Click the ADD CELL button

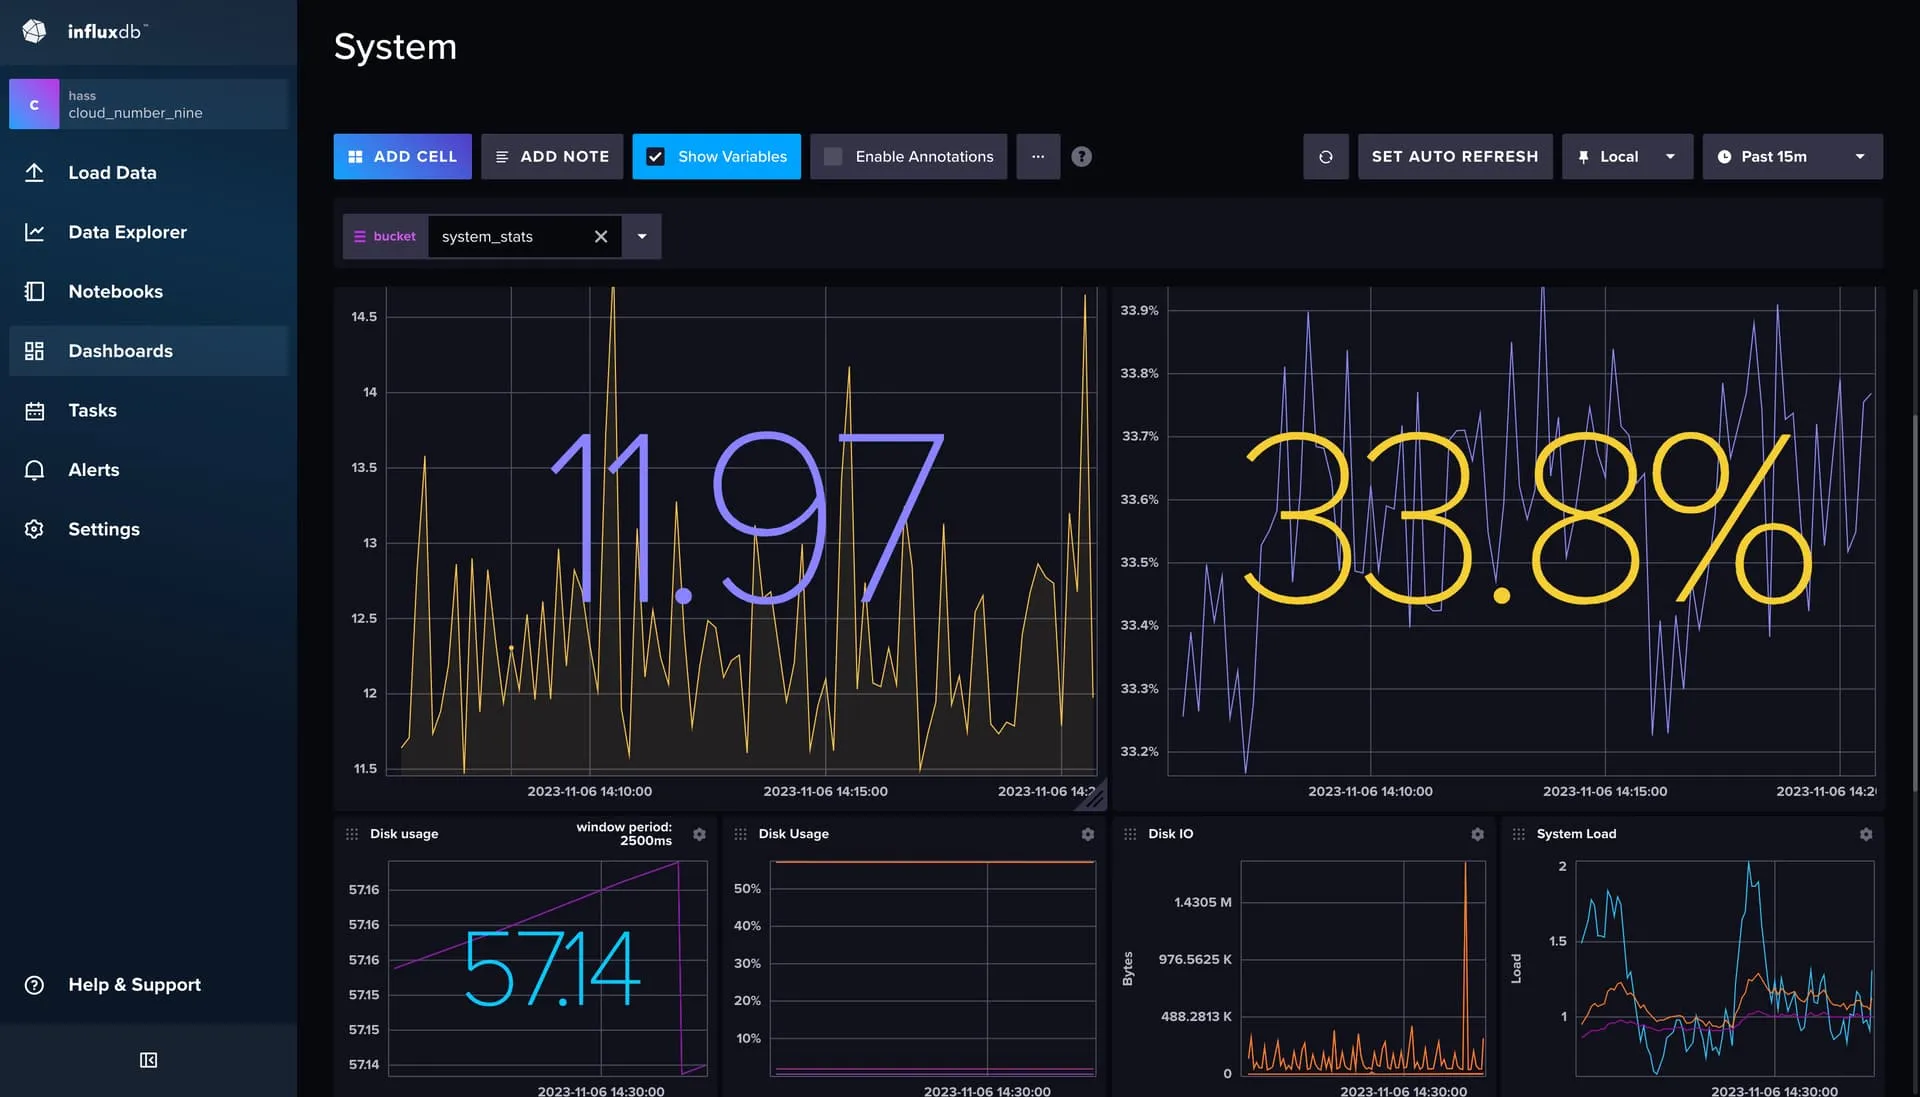coord(402,156)
